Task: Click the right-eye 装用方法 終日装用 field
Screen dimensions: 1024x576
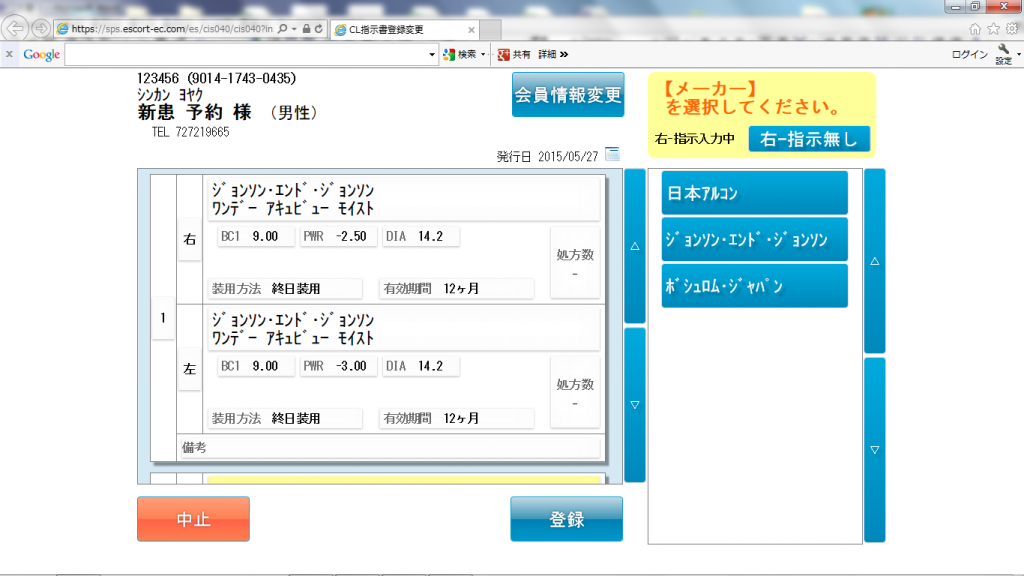Action: 285,289
